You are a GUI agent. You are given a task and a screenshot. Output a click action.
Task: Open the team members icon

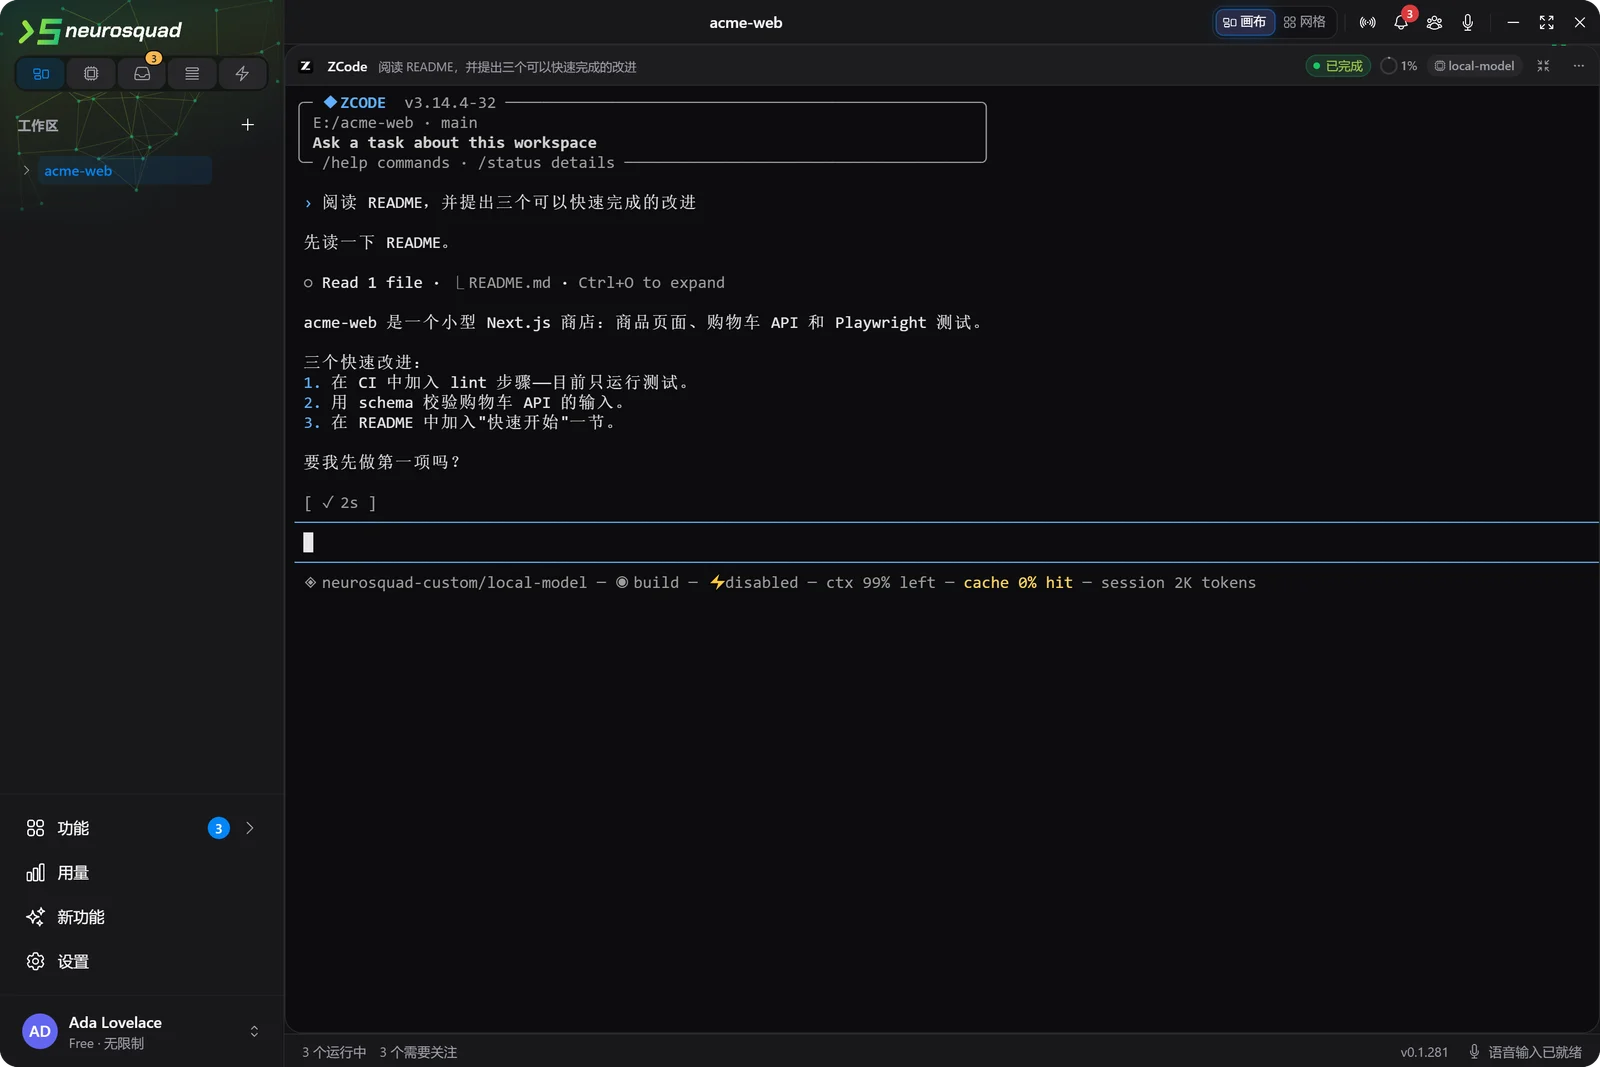point(1434,22)
